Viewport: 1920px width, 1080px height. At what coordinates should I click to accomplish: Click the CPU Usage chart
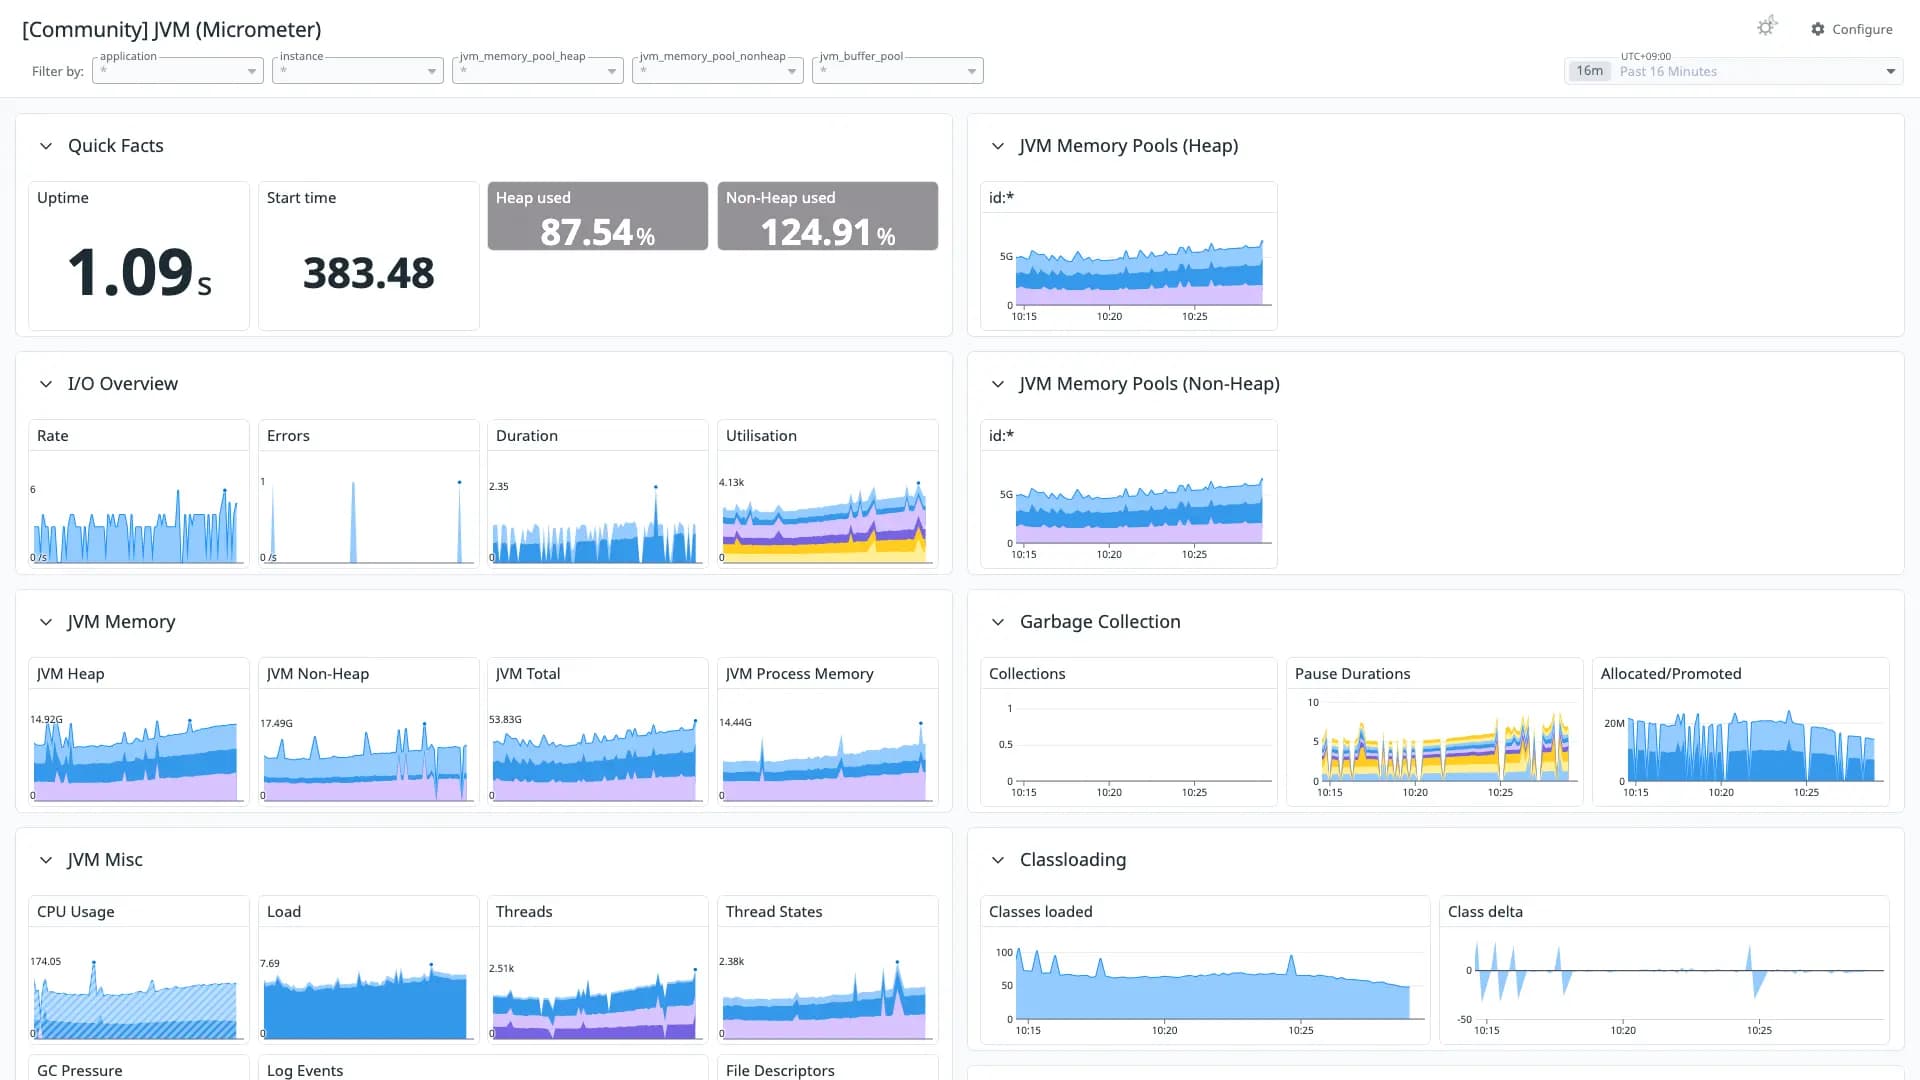(x=139, y=986)
